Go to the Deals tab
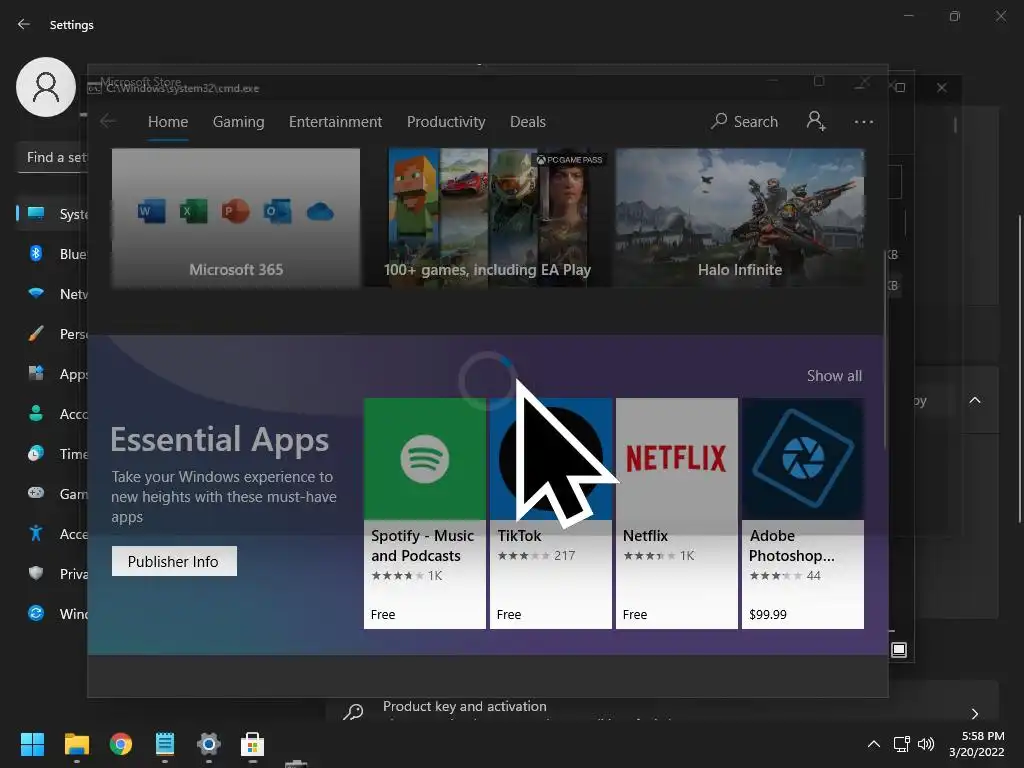This screenshot has height=768, width=1024. click(x=528, y=121)
